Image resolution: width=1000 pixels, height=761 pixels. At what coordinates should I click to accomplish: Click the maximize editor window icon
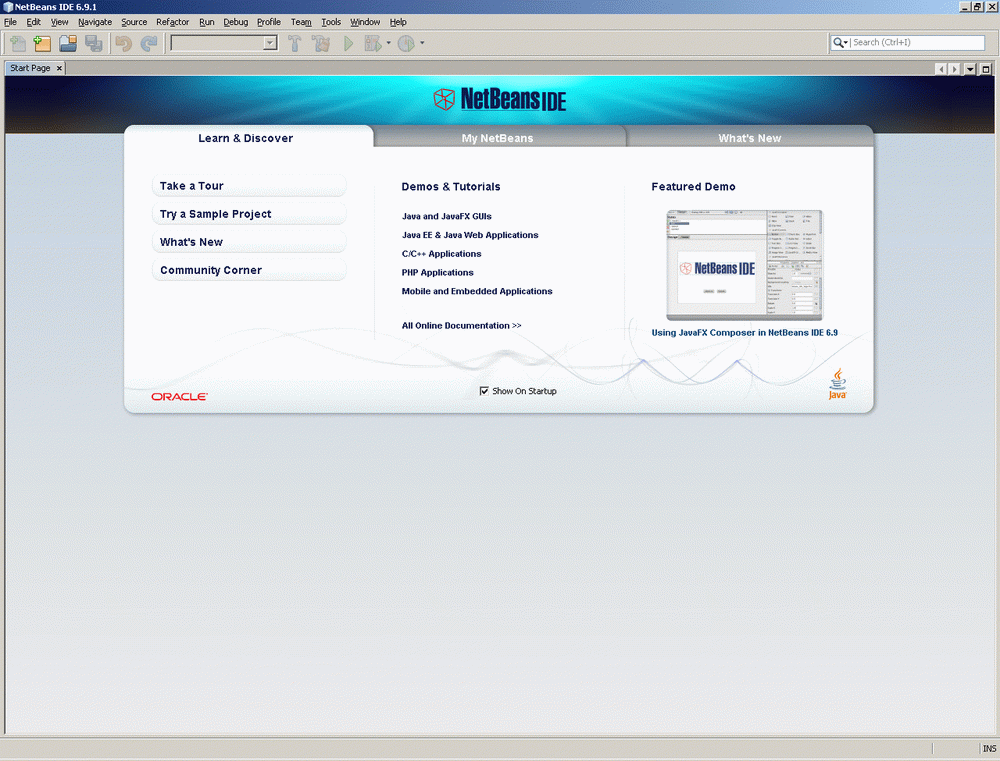(x=986, y=69)
